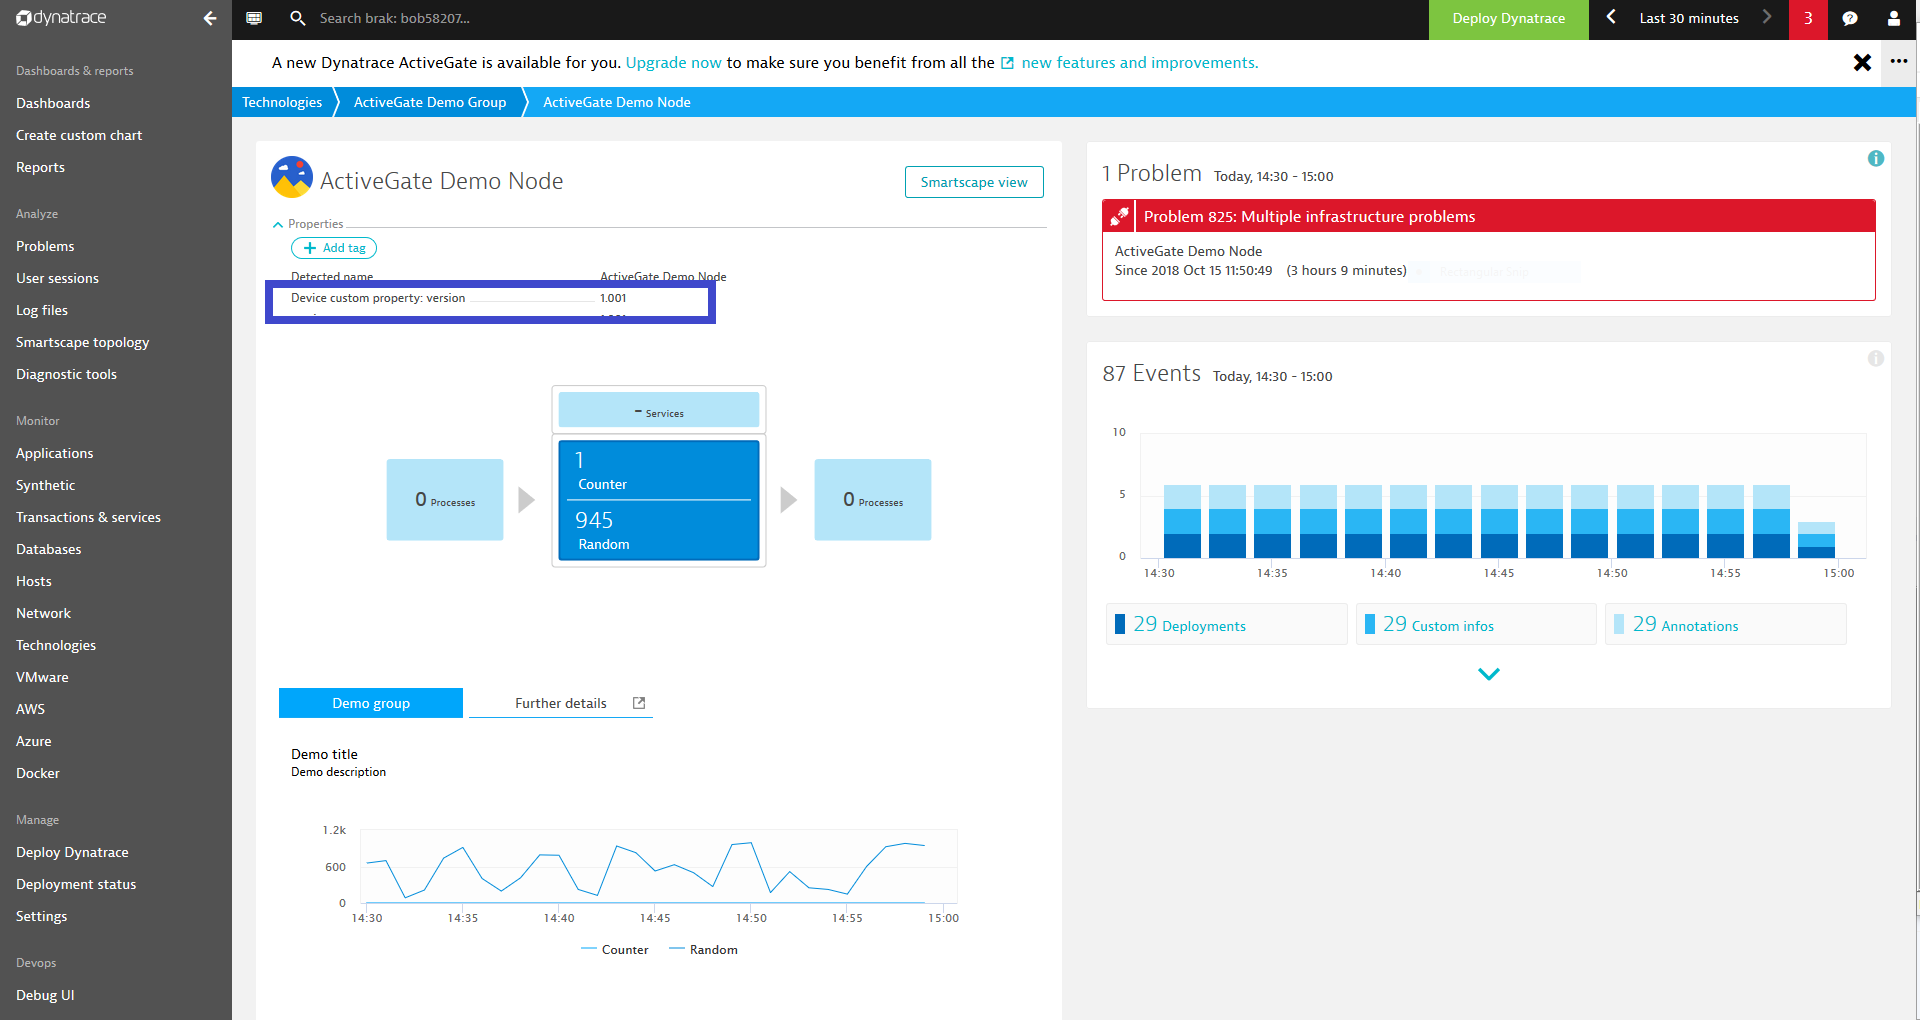Open the three-dot more options menu

pos(1899,62)
